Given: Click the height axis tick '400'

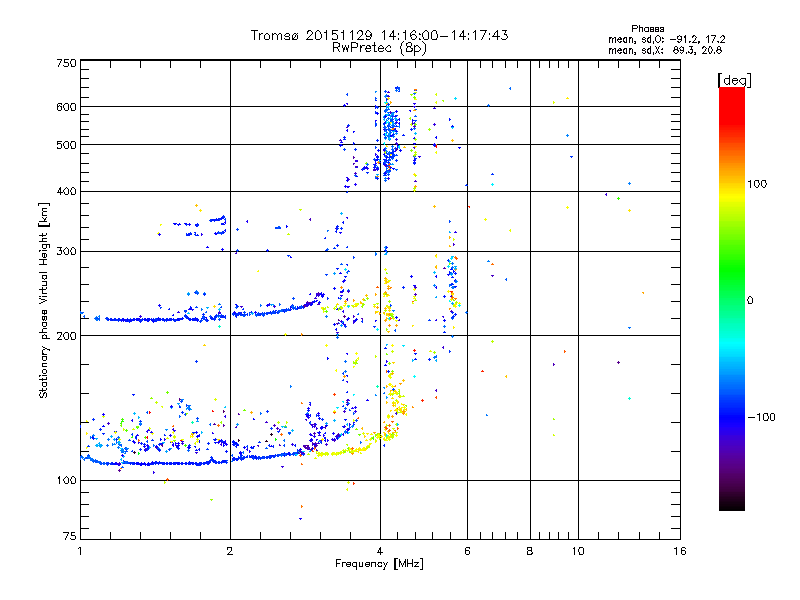Looking at the screenshot, I should point(66,191).
